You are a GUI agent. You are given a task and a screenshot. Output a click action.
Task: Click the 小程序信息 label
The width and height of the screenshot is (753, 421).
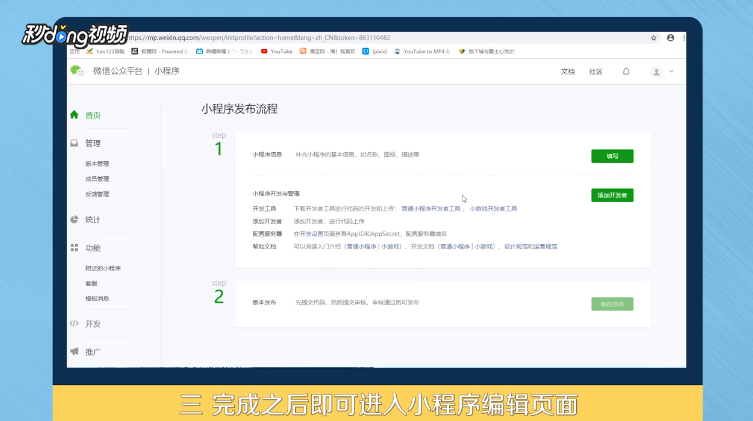267,155
